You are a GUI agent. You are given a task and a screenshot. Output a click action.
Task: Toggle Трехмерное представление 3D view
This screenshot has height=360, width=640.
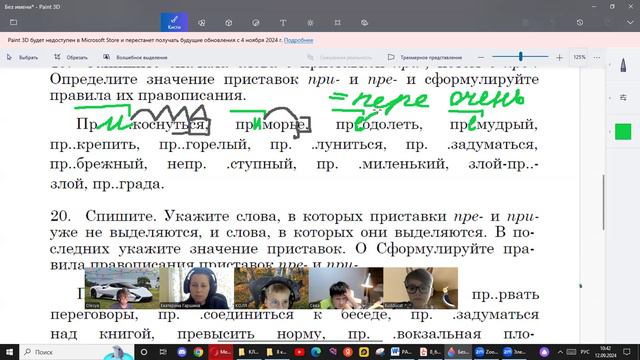[x=425, y=58]
